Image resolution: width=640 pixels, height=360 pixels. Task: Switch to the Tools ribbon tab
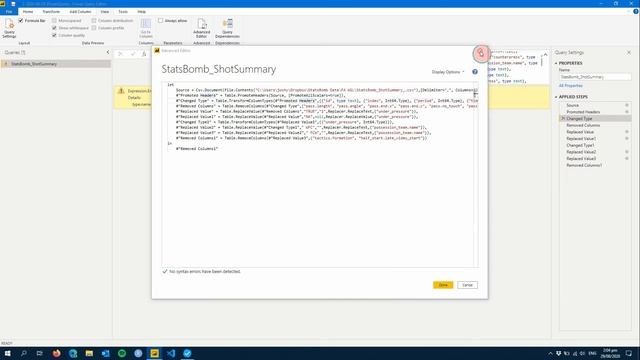pos(123,12)
